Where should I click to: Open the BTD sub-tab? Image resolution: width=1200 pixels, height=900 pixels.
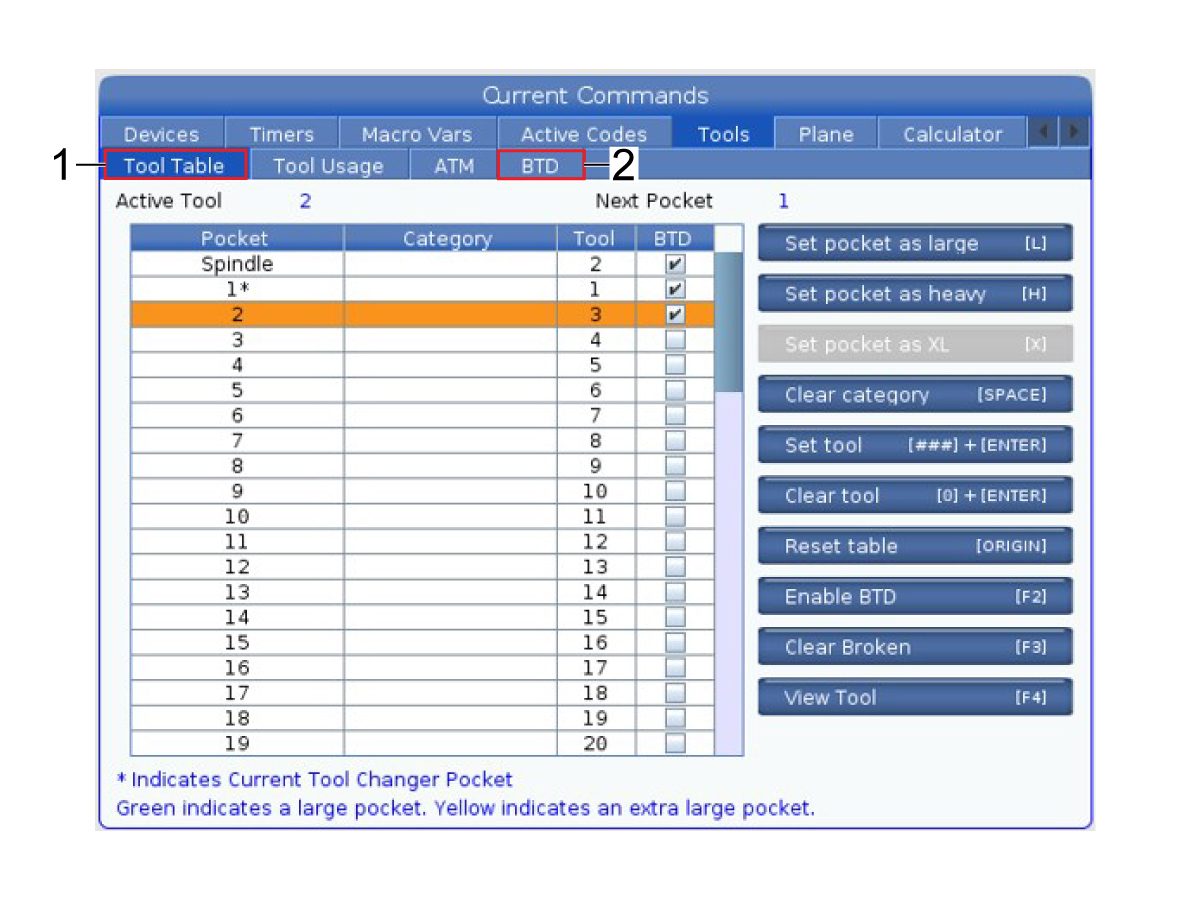(x=540, y=166)
